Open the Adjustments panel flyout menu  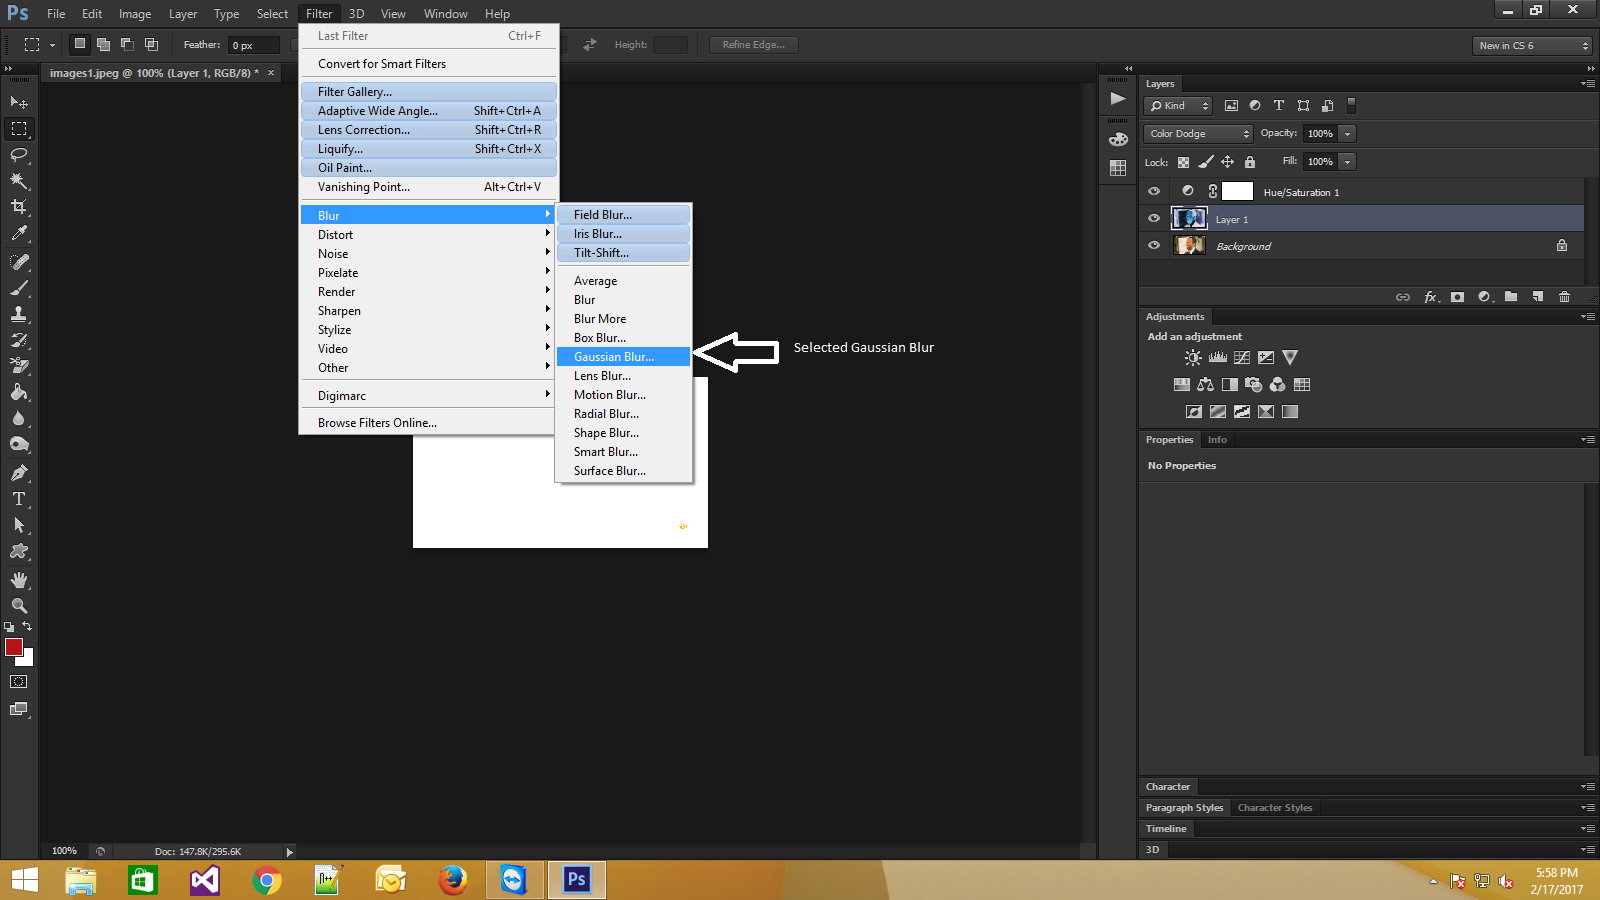click(1587, 317)
